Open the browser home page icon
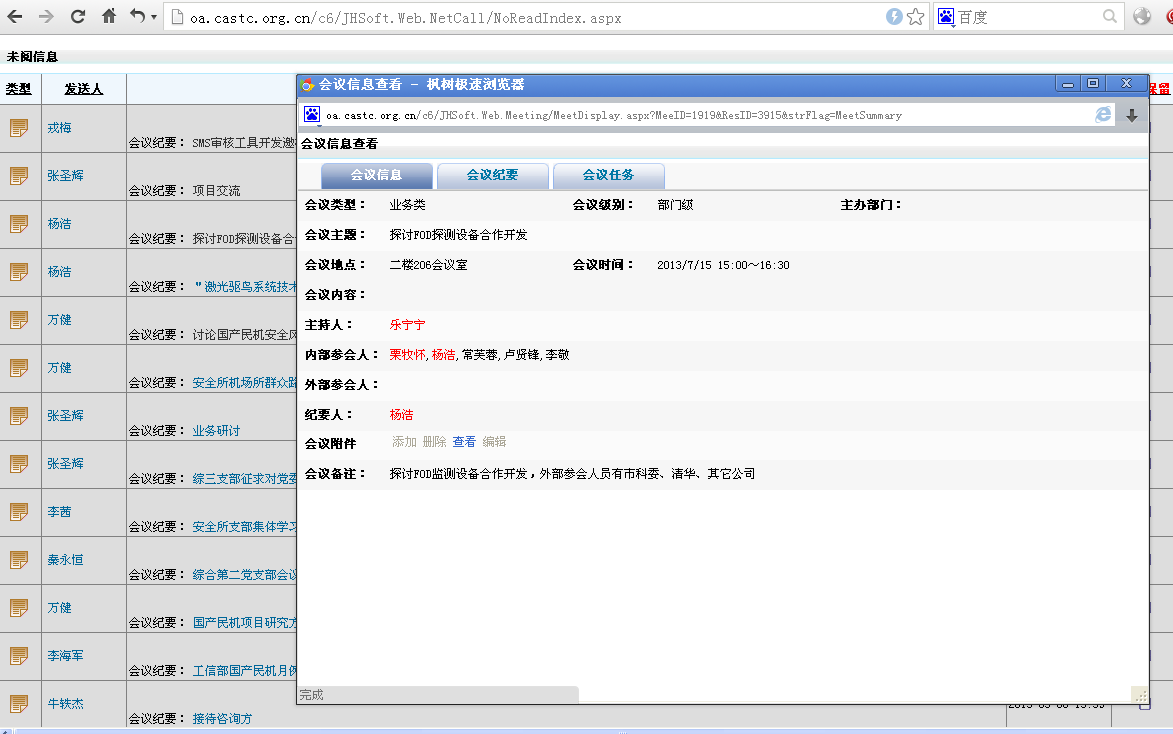1173x734 pixels. tap(109, 16)
